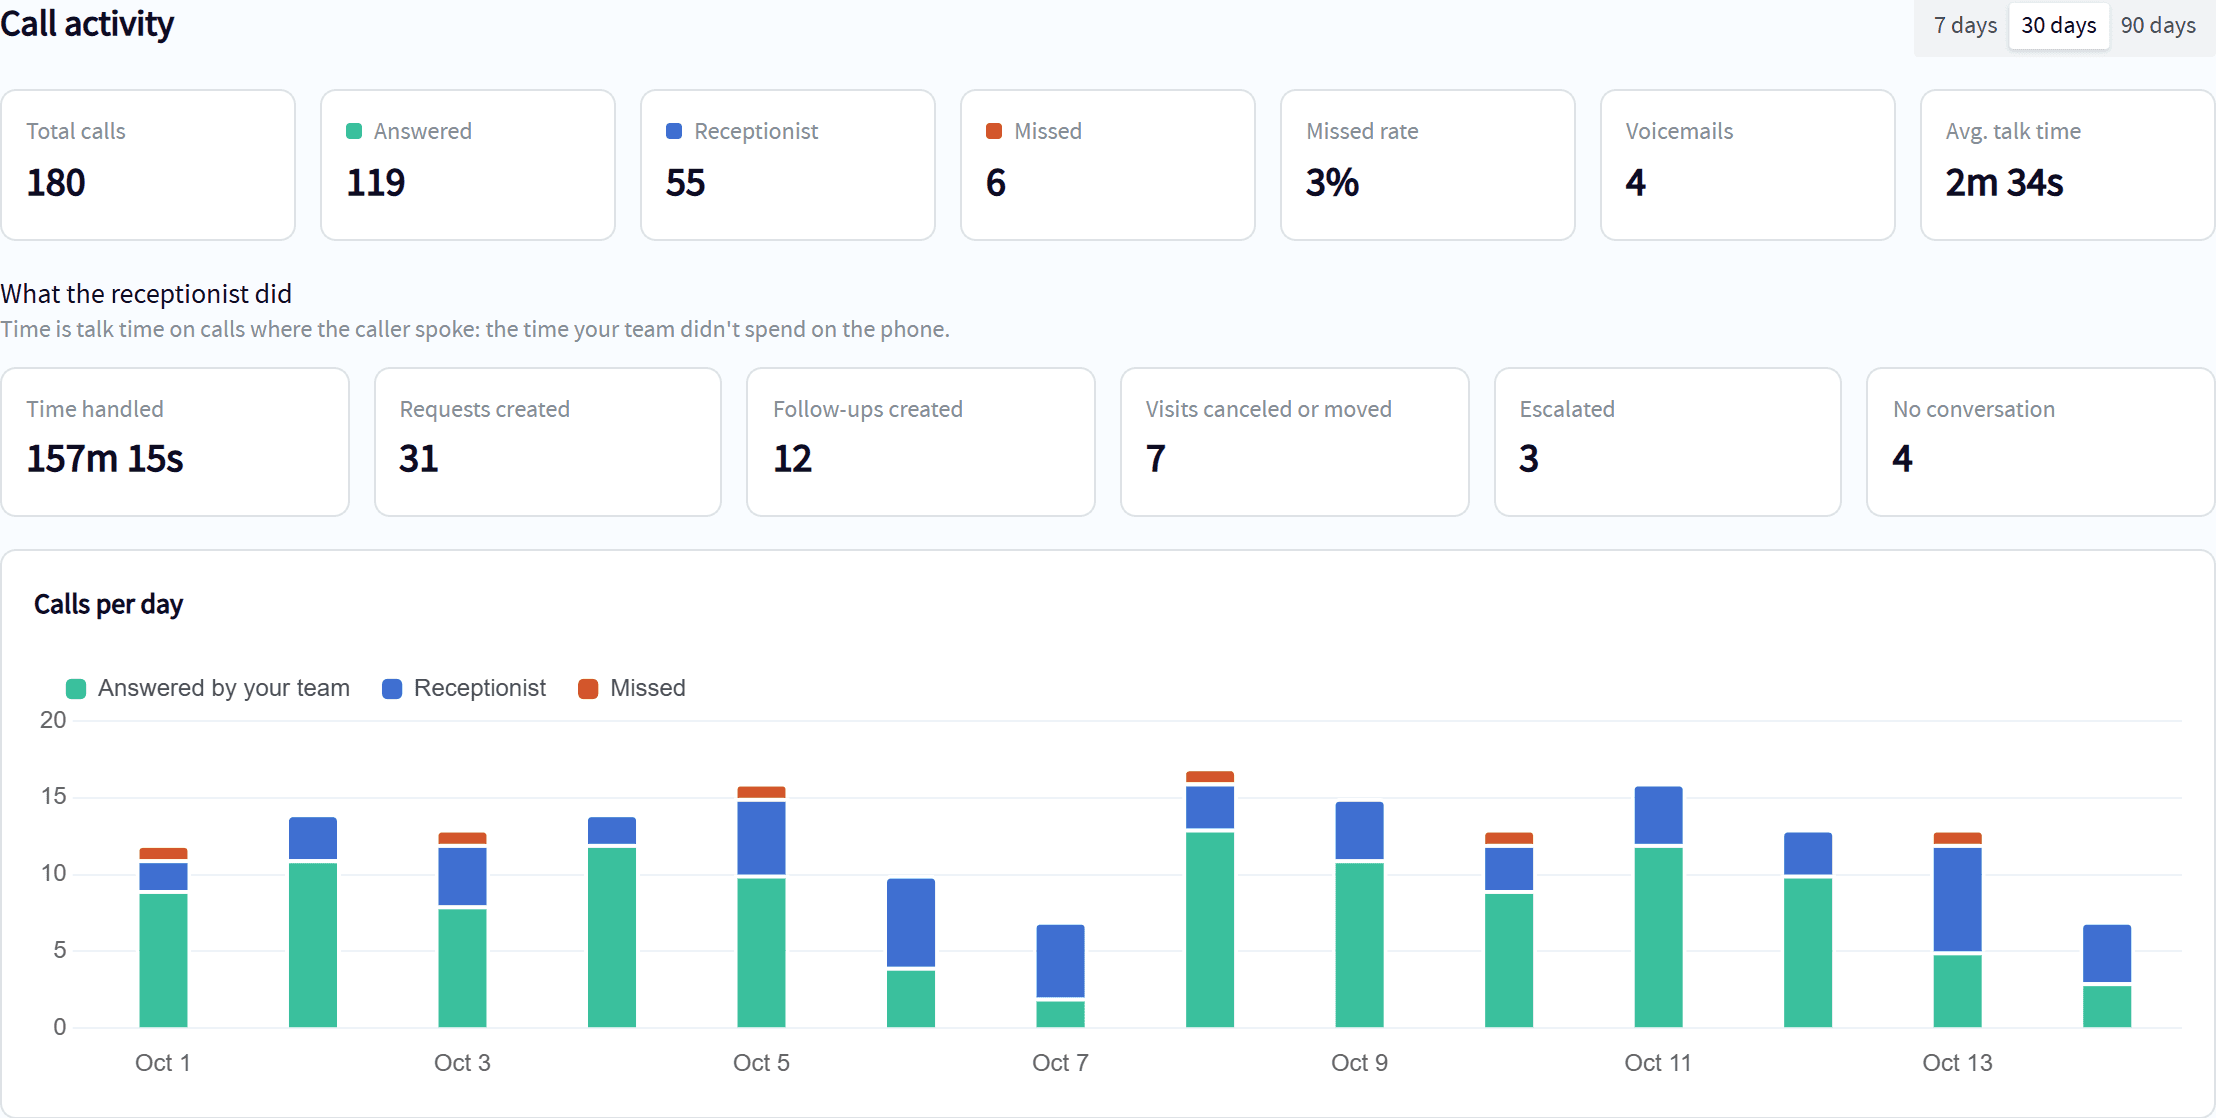The height and width of the screenshot is (1118, 2216).
Task: Click the value '119' under Answered
Action: [x=375, y=183]
